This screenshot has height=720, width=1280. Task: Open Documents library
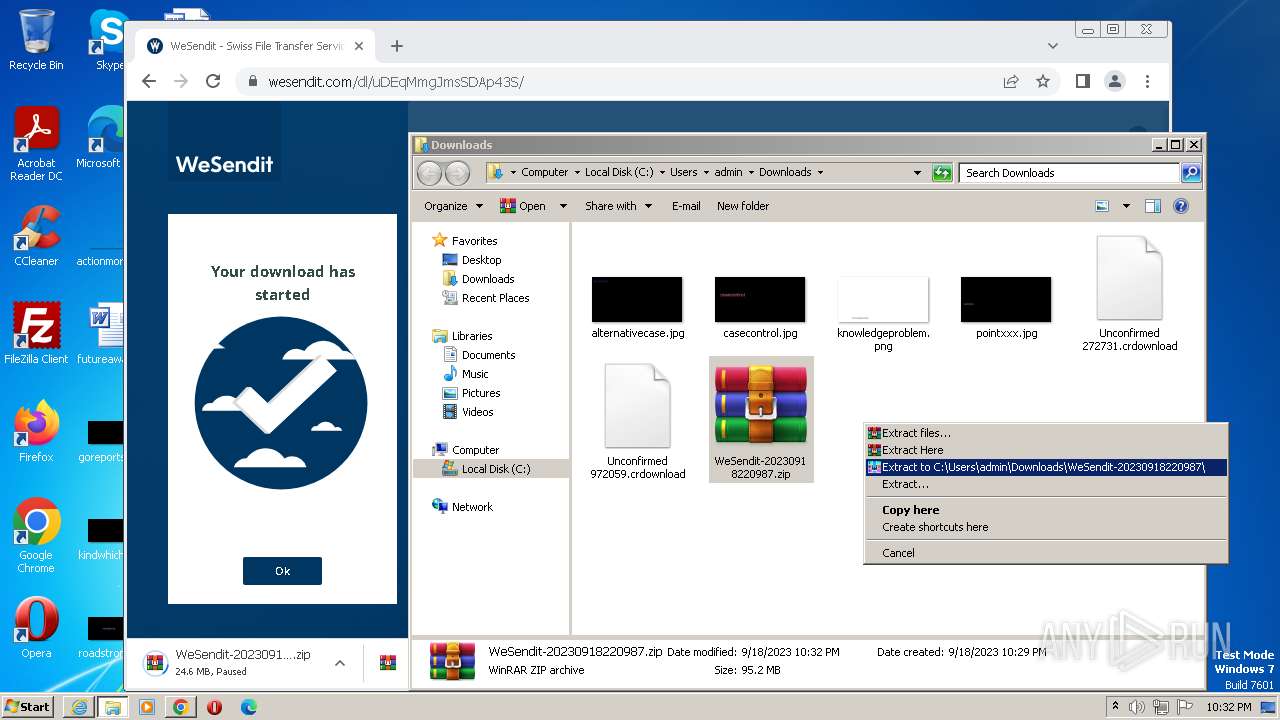(488, 355)
